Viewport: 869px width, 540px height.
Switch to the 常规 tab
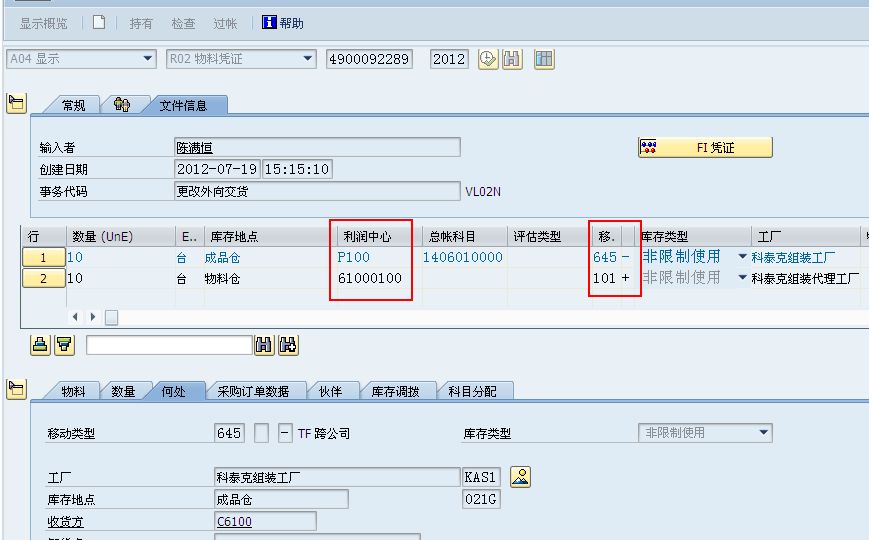[x=74, y=105]
